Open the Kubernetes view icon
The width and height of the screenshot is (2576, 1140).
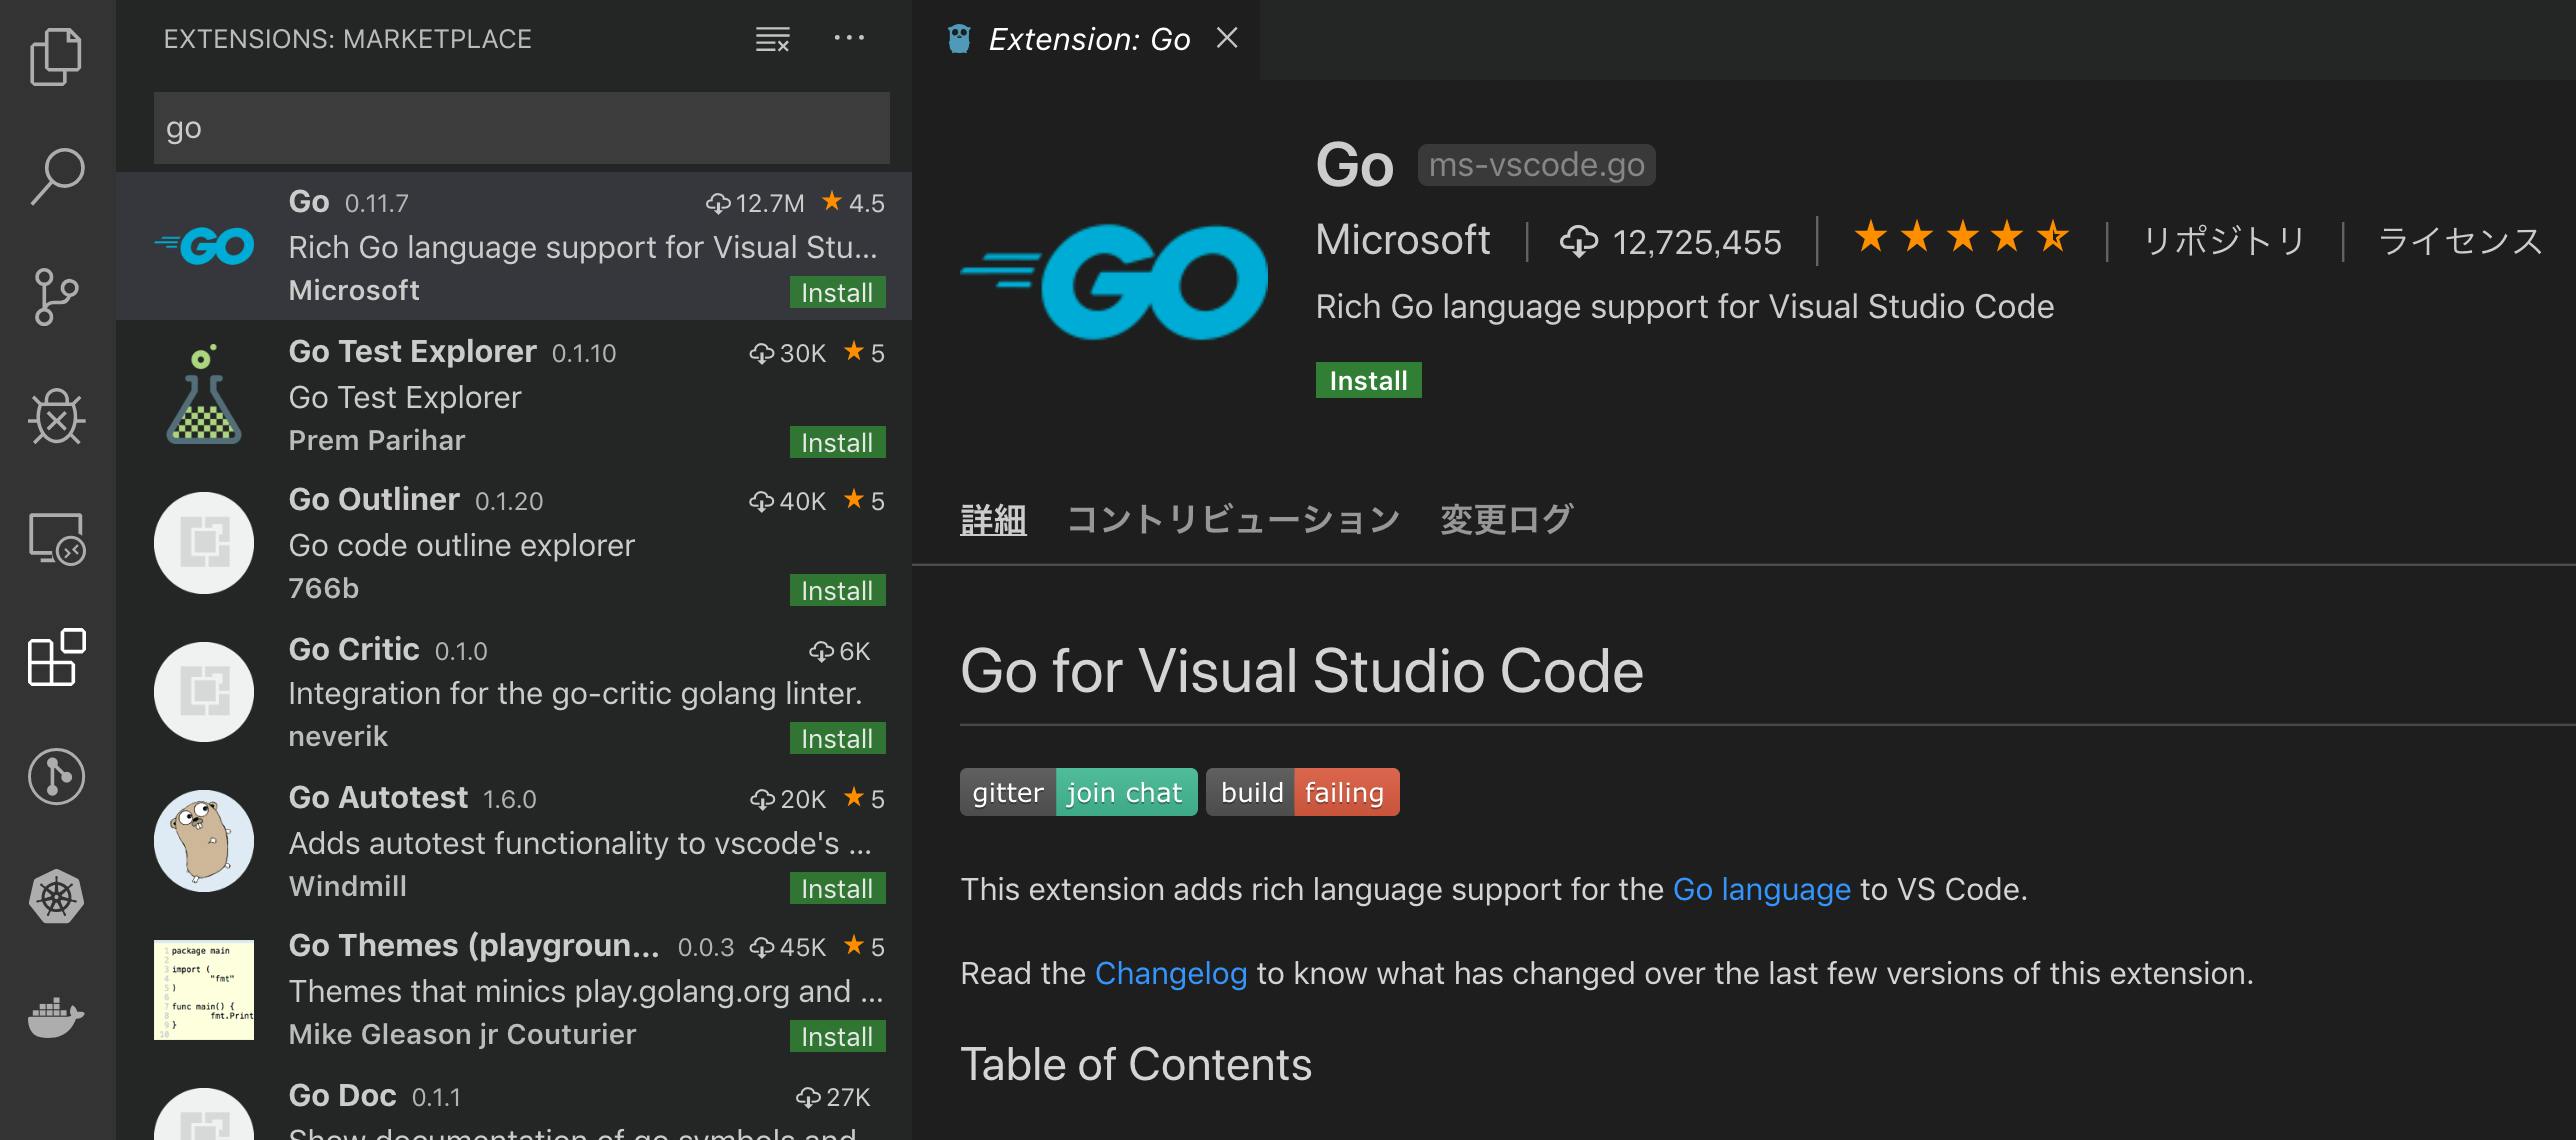pyautogui.click(x=57, y=896)
